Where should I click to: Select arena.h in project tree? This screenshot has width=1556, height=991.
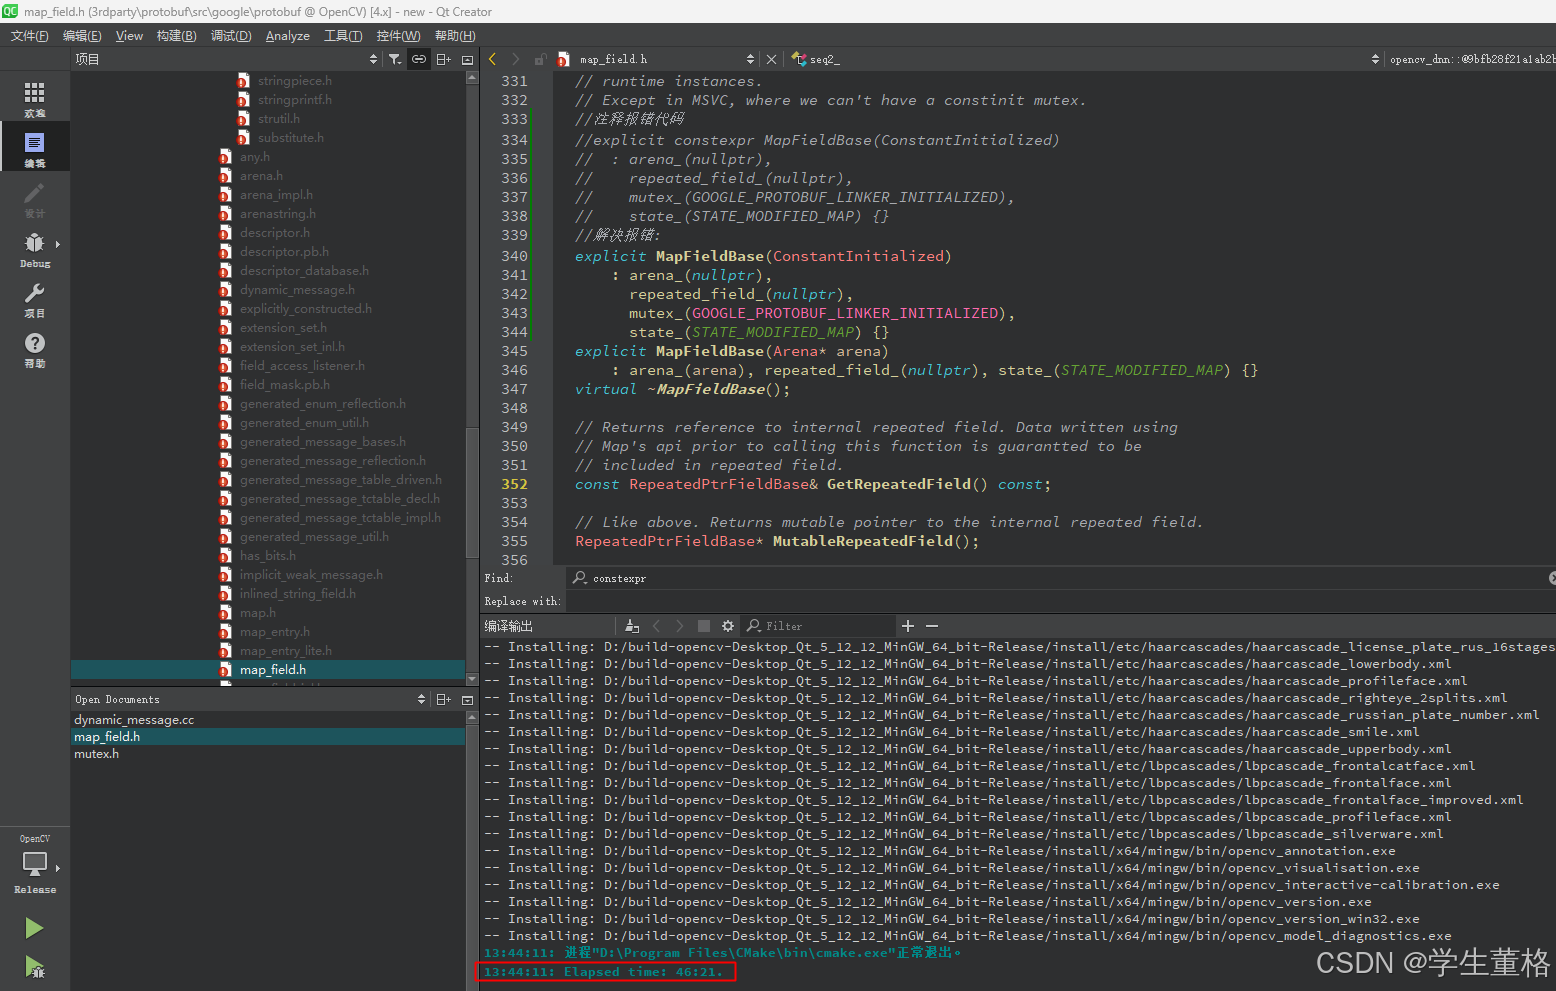(261, 176)
